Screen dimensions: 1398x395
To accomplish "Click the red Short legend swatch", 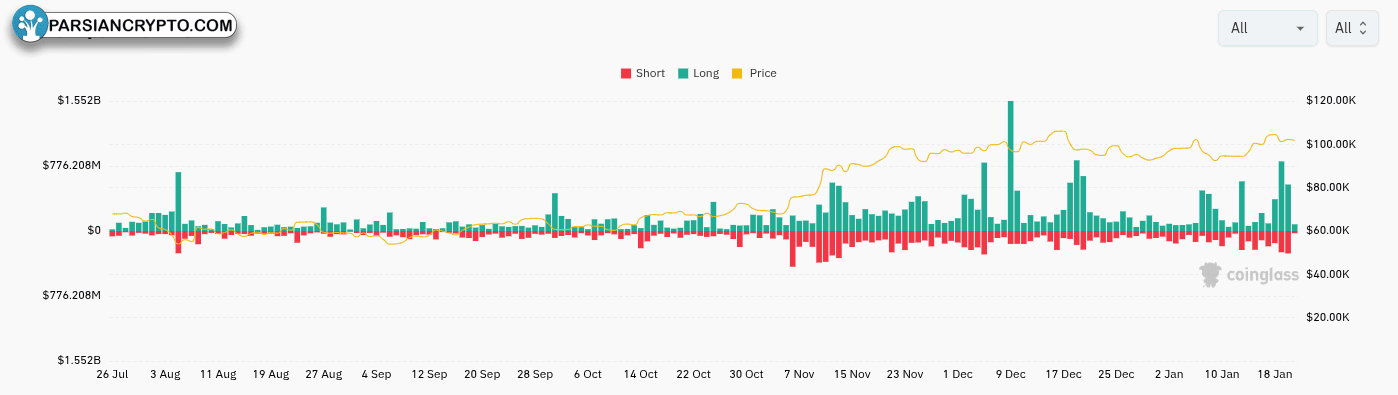I will coord(626,73).
